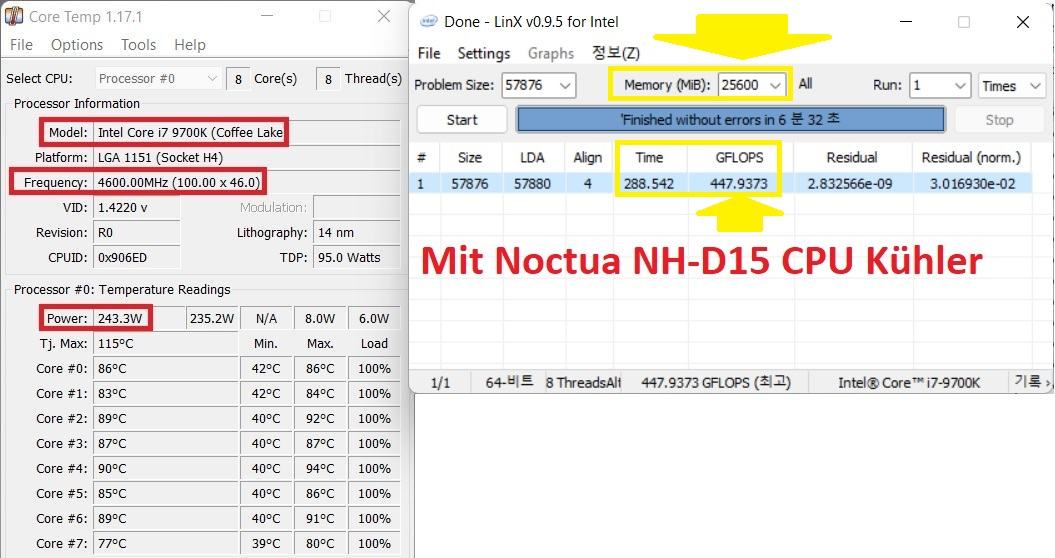Click the finished-without-errors progress bar
Image resolution: width=1055 pixels, height=558 pixels.
click(730, 120)
